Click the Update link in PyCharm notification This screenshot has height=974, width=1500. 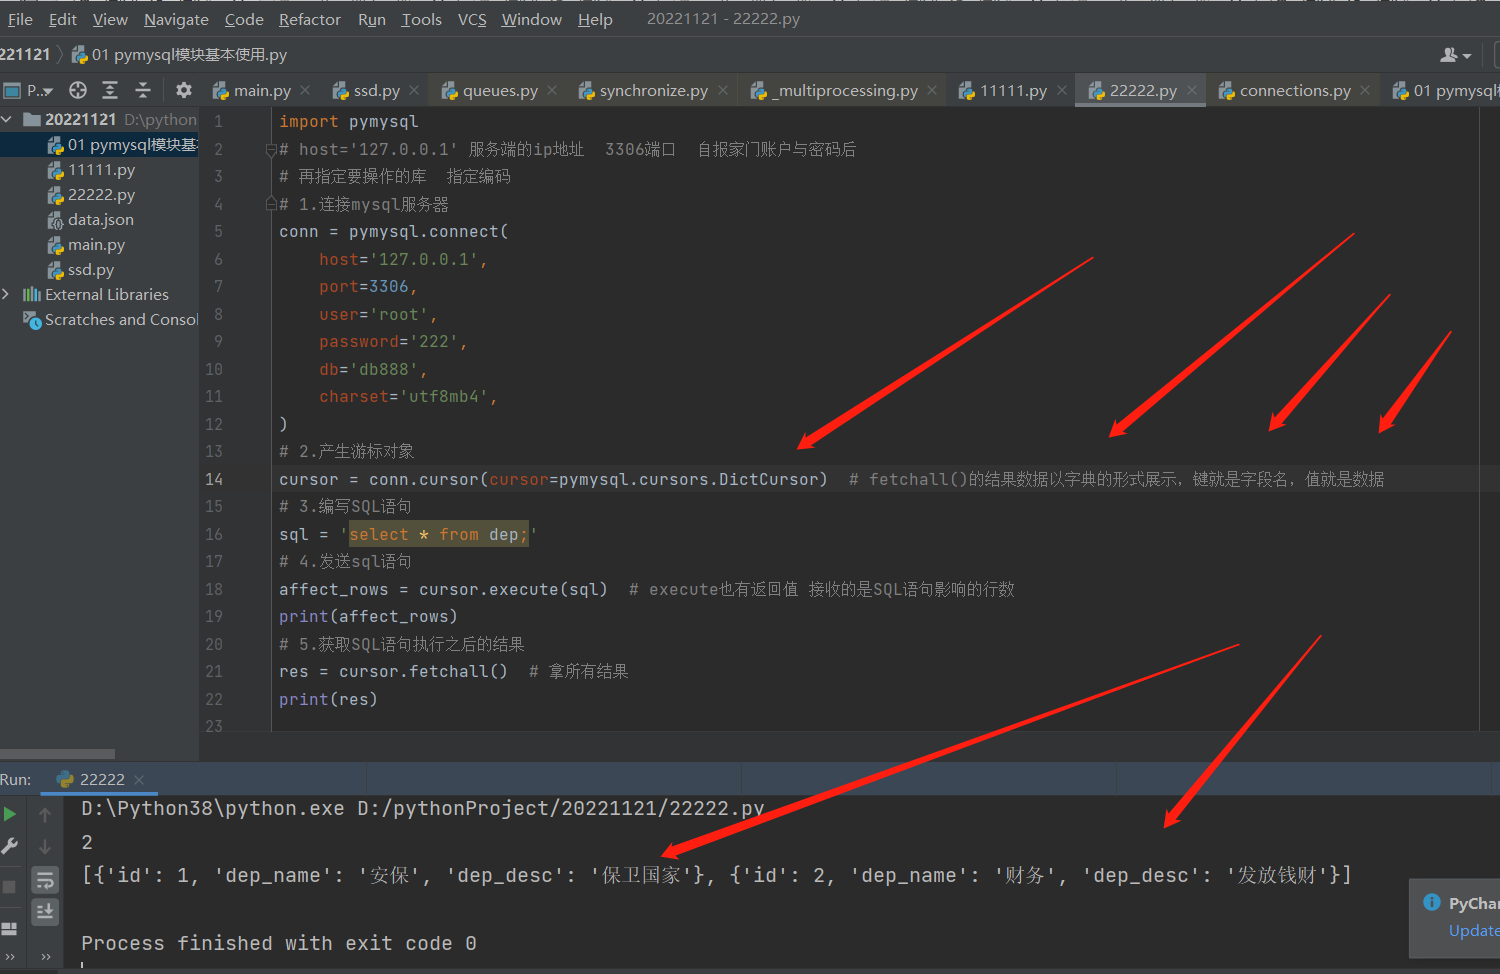1473,930
